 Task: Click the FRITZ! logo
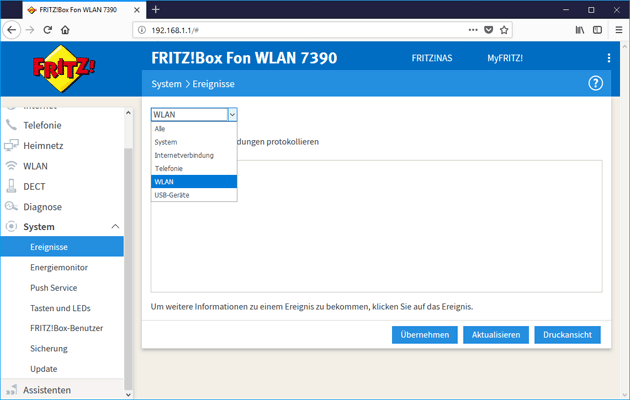pos(63,69)
